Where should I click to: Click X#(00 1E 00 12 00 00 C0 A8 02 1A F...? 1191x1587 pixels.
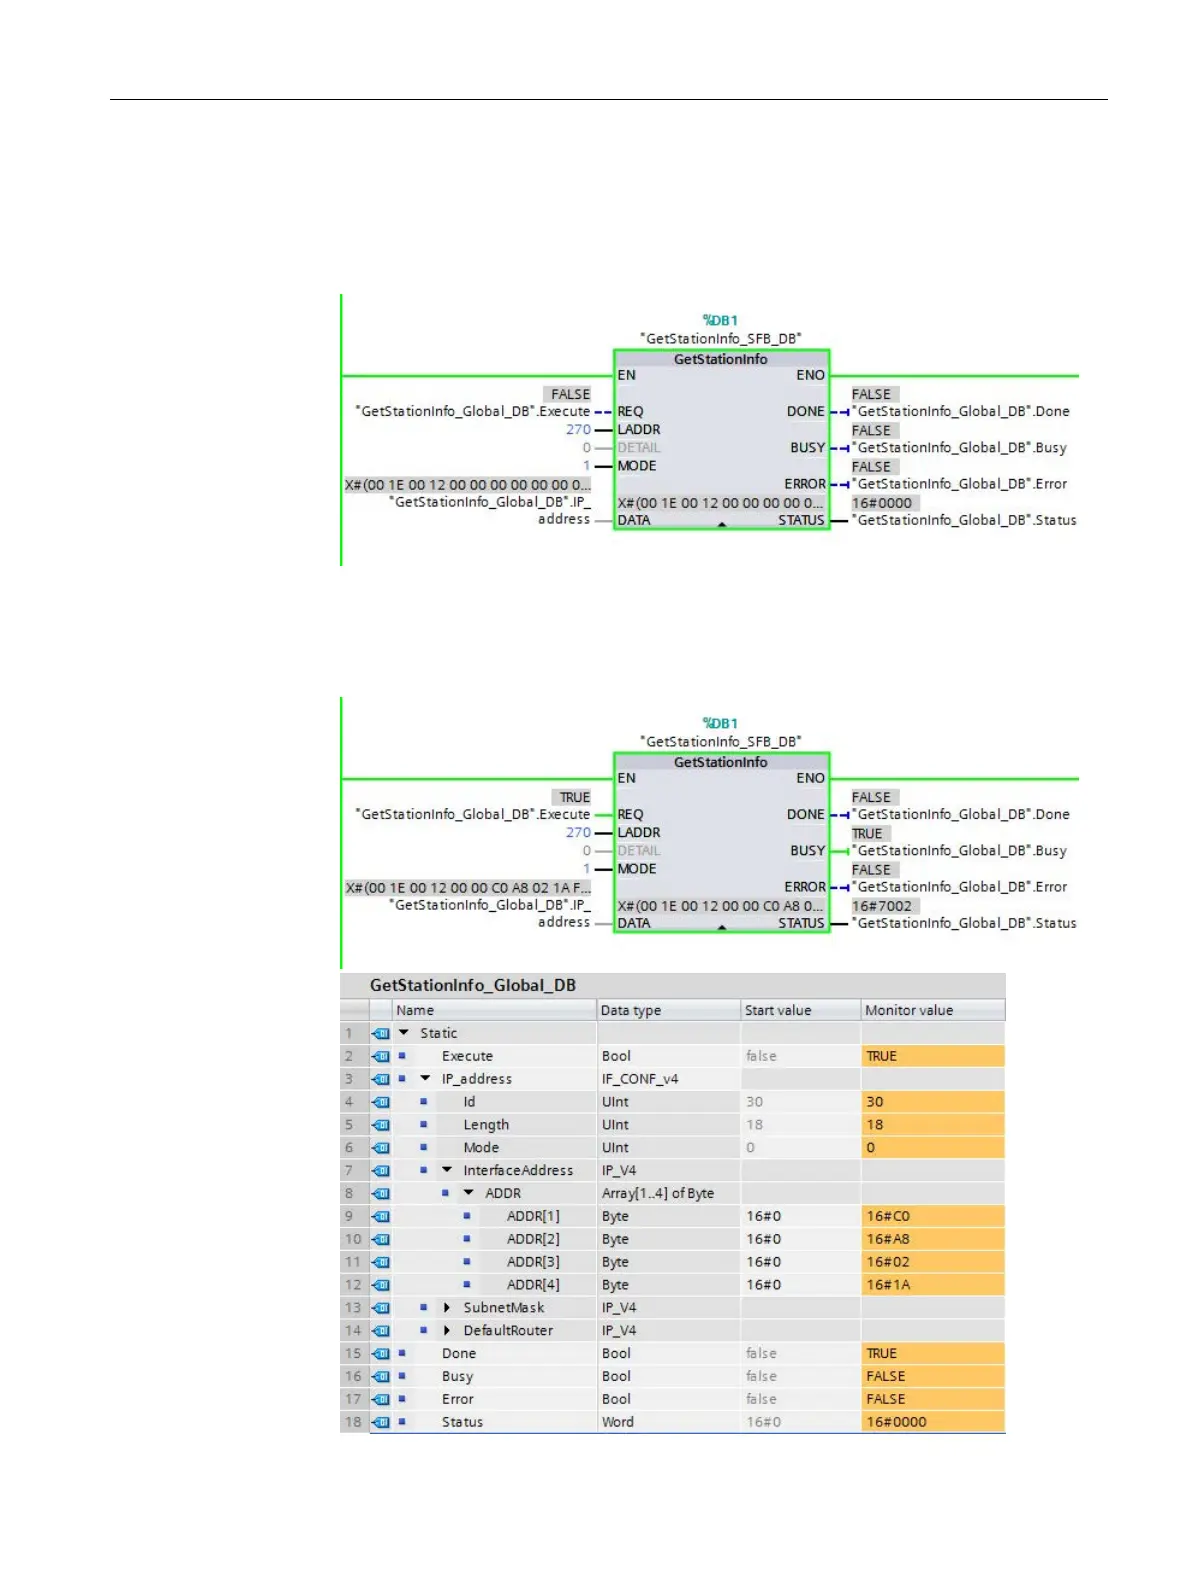pyautogui.click(x=468, y=888)
